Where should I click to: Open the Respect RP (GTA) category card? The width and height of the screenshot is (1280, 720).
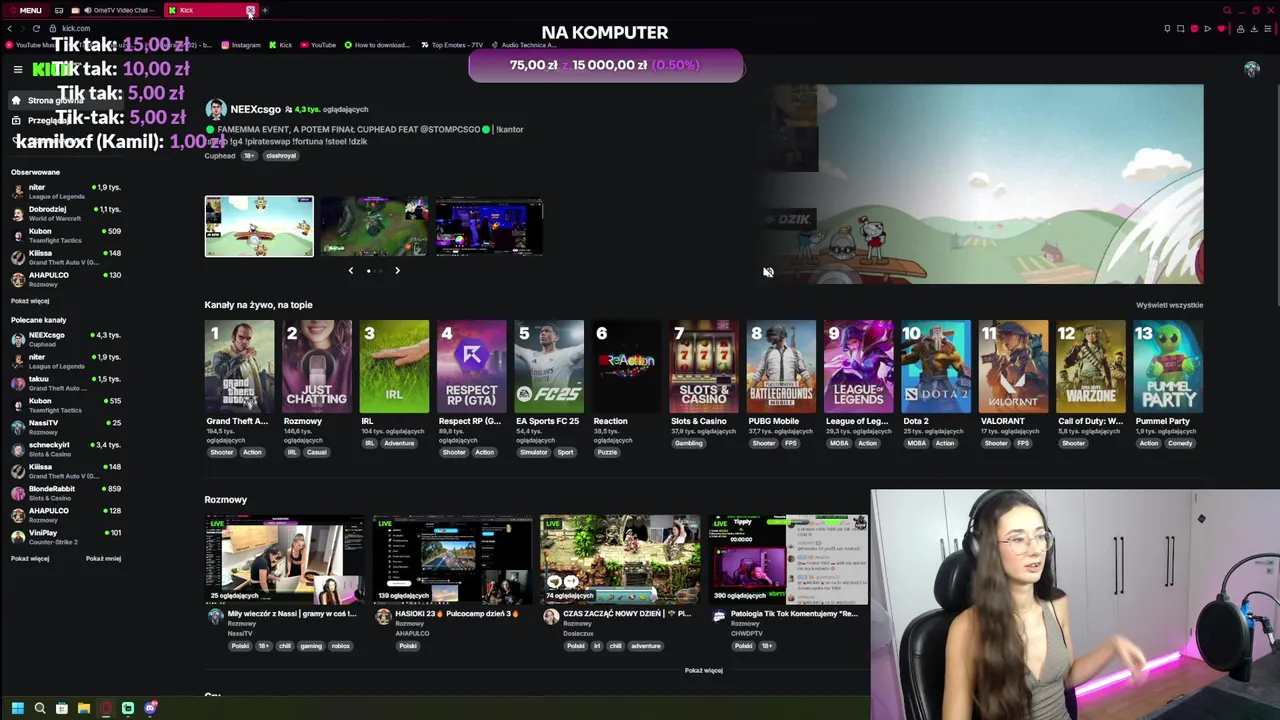(471, 366)
